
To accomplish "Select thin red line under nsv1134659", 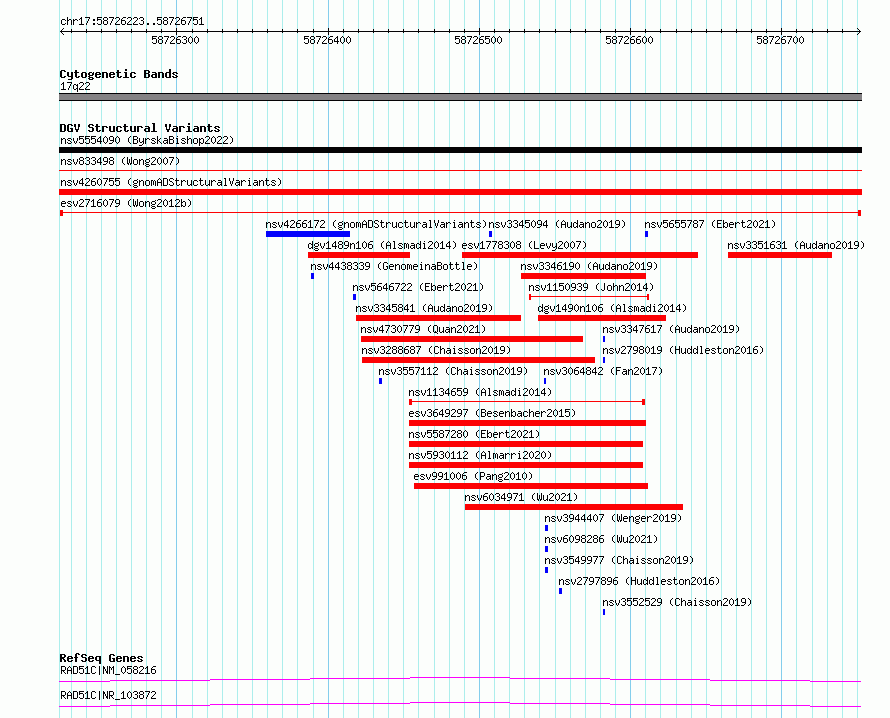I will pos(527,402).
